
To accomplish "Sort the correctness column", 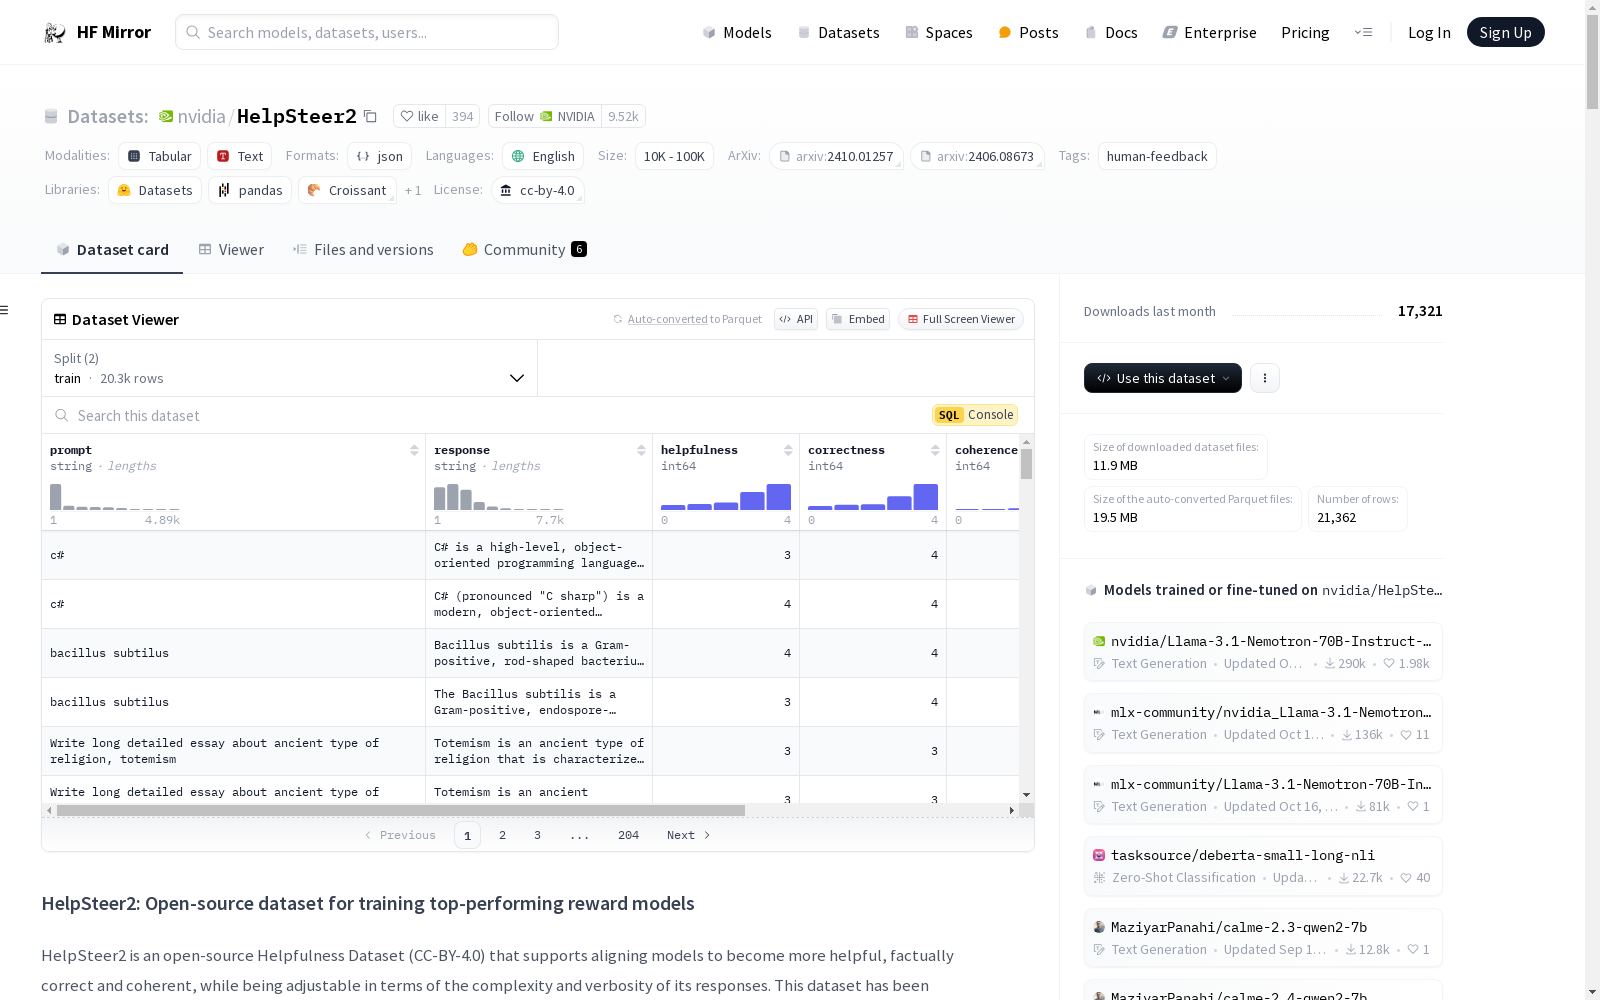I will [935, 450].
